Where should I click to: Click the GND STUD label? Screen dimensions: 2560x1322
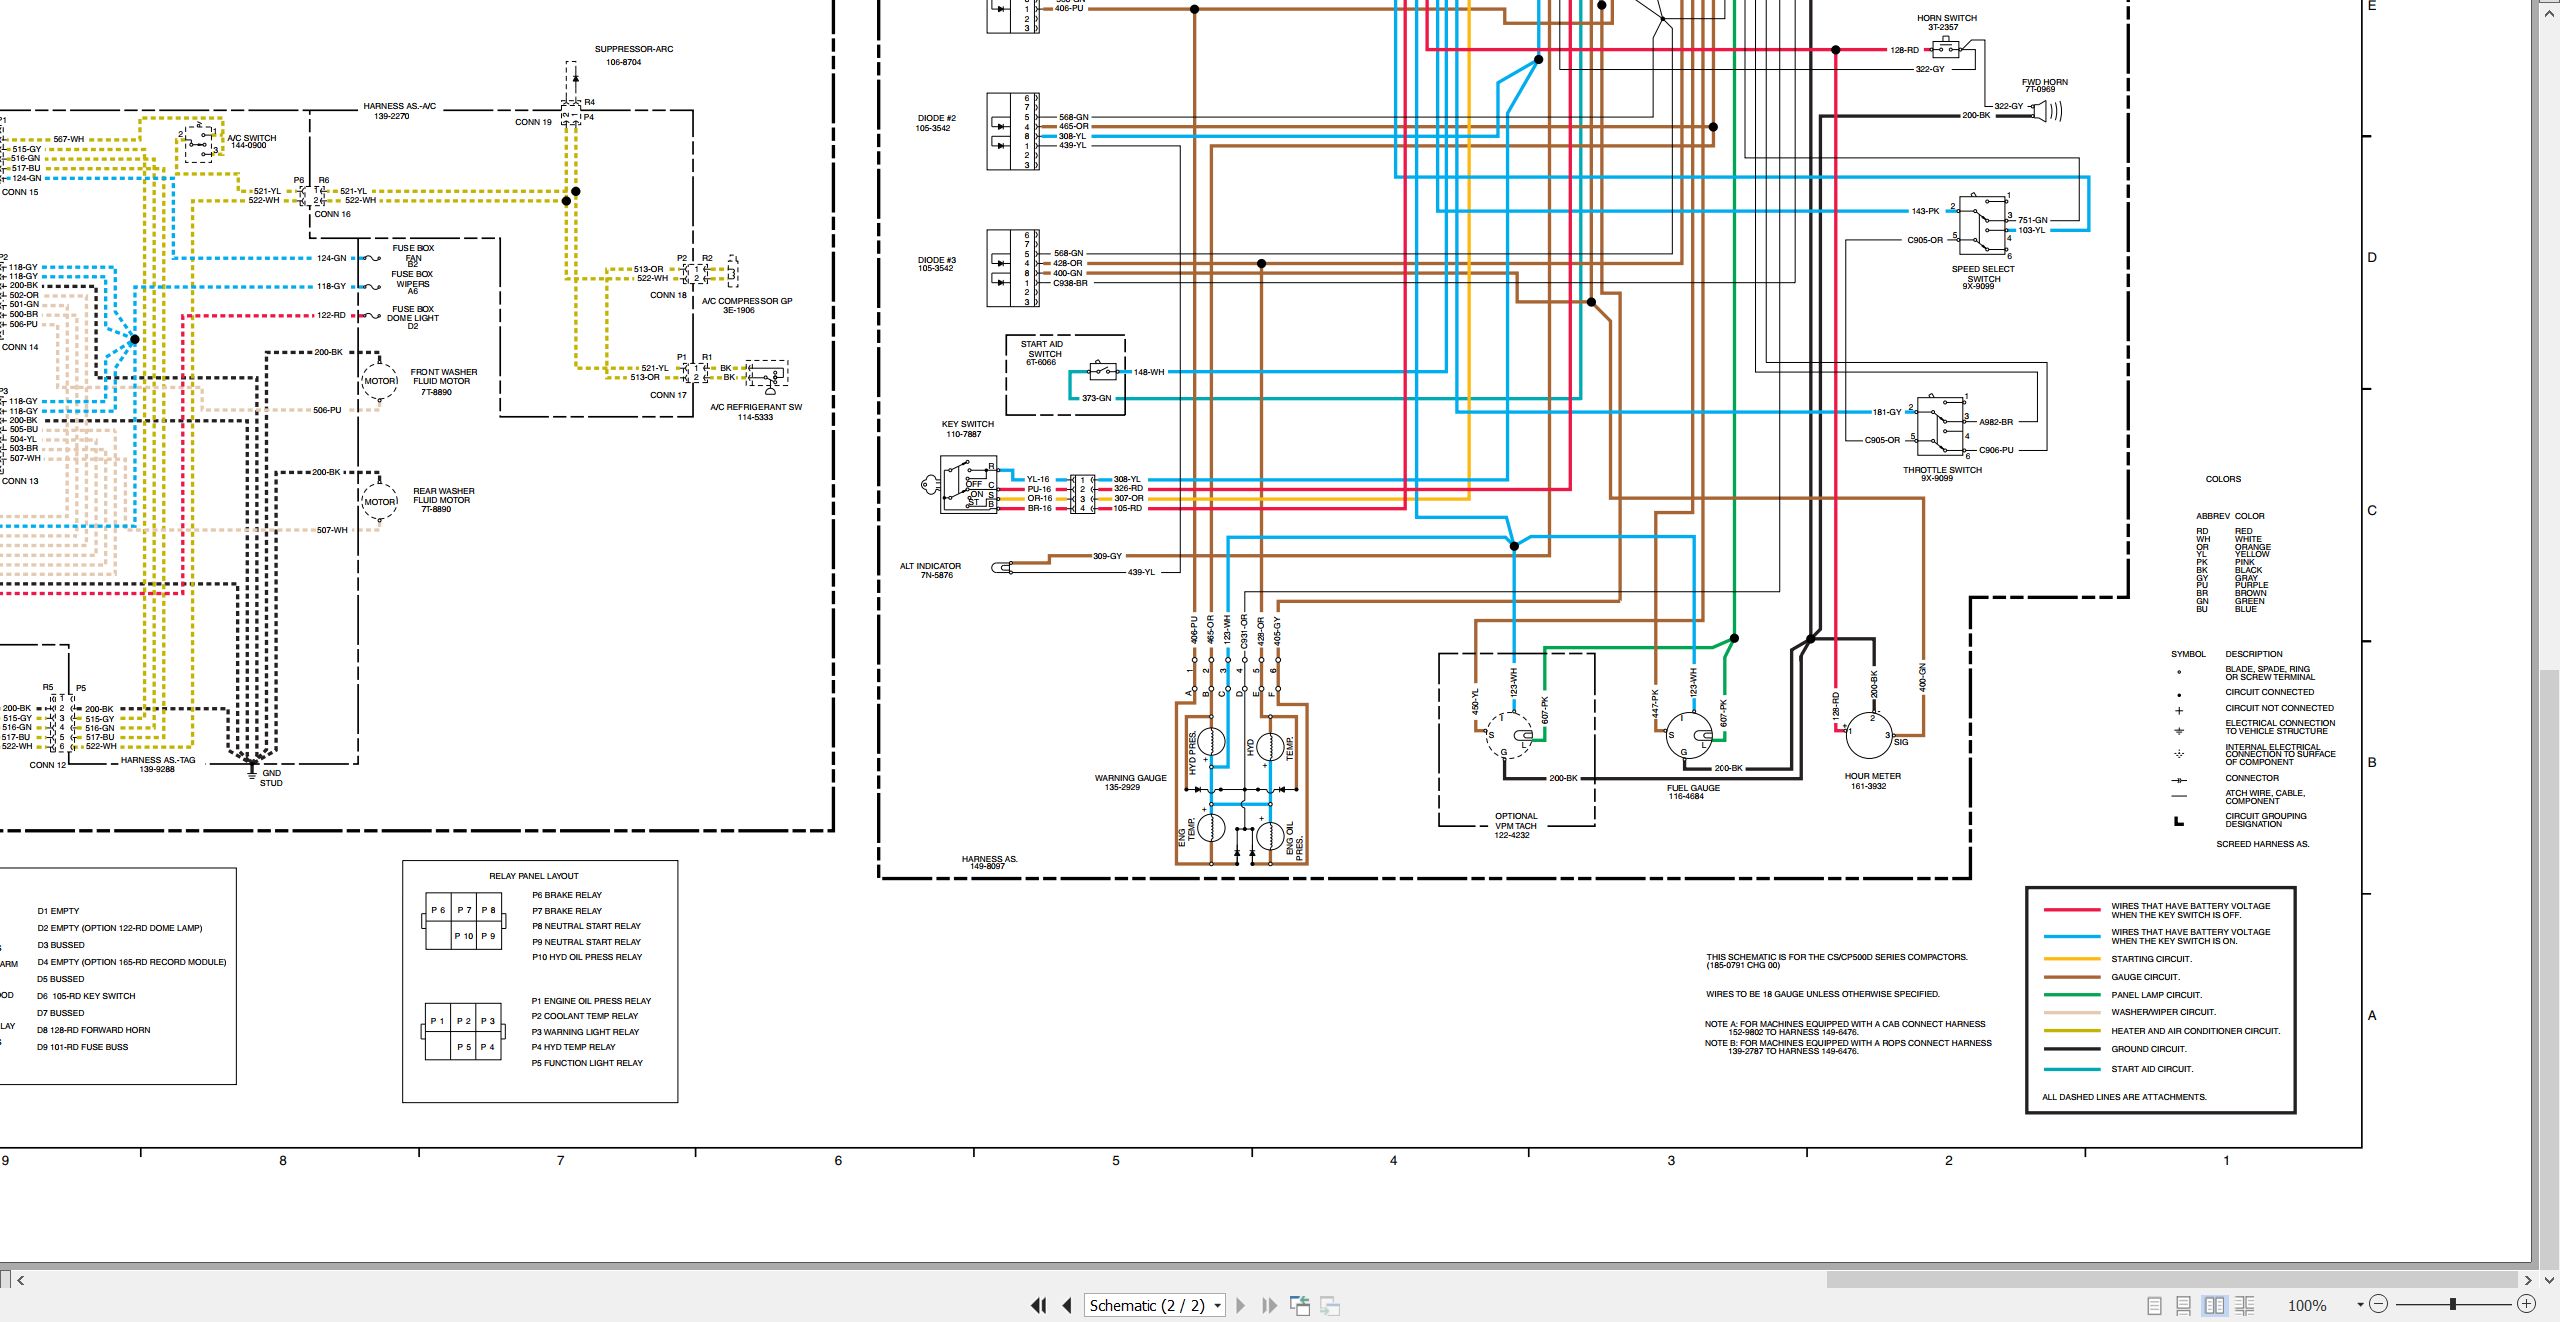click(271, 778)
